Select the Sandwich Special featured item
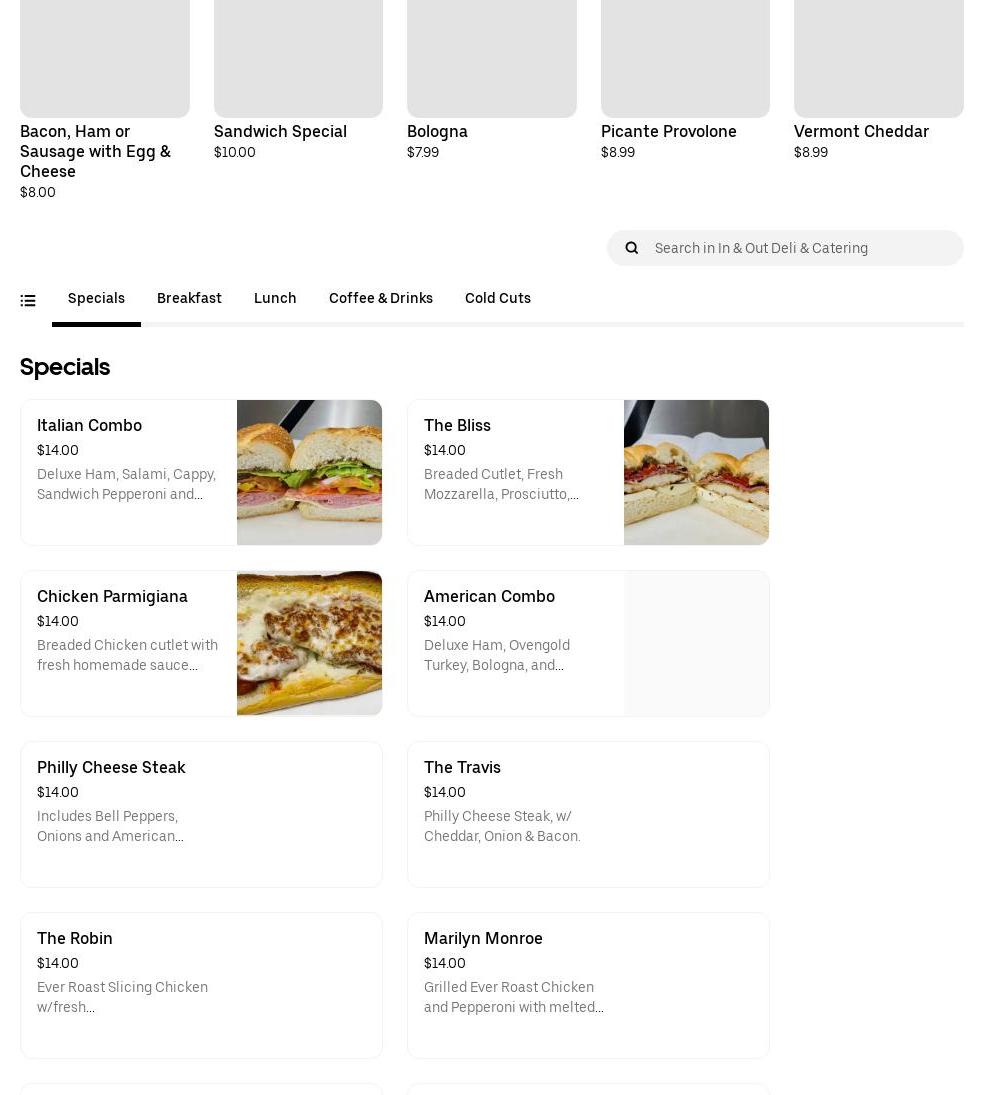This screenshot has height=1095, width=984. pyautogui.click(x=280, y=131)
